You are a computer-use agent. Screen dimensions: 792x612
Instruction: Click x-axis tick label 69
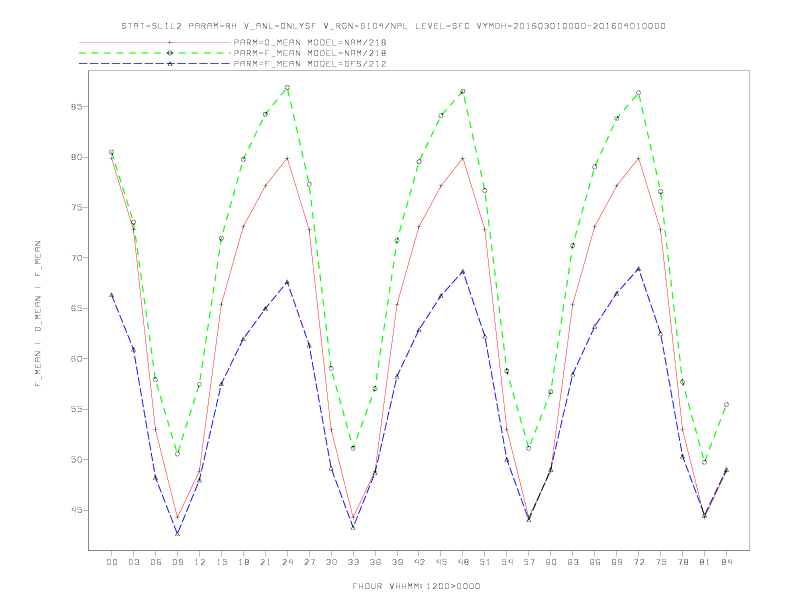(617, 562)
